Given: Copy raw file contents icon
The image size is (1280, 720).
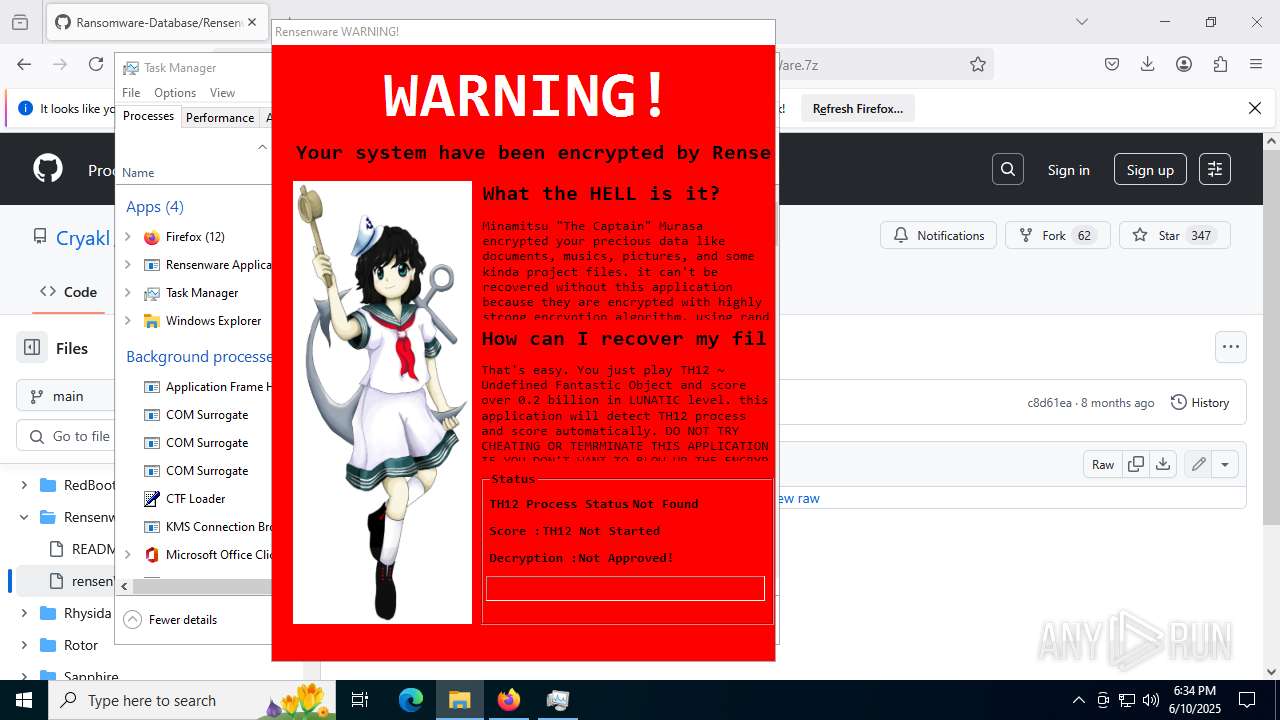Looking at the screenshot, I should (x=1135, y=464).
